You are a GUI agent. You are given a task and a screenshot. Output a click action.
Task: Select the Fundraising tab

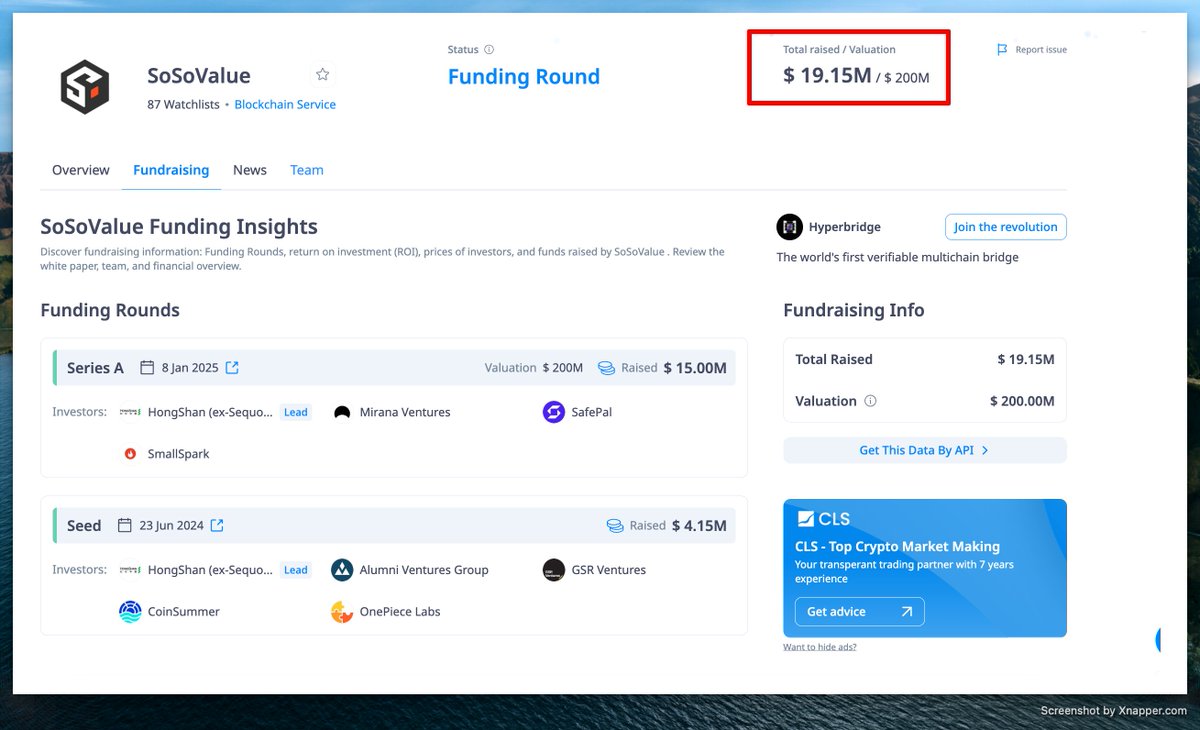(171, 170)
